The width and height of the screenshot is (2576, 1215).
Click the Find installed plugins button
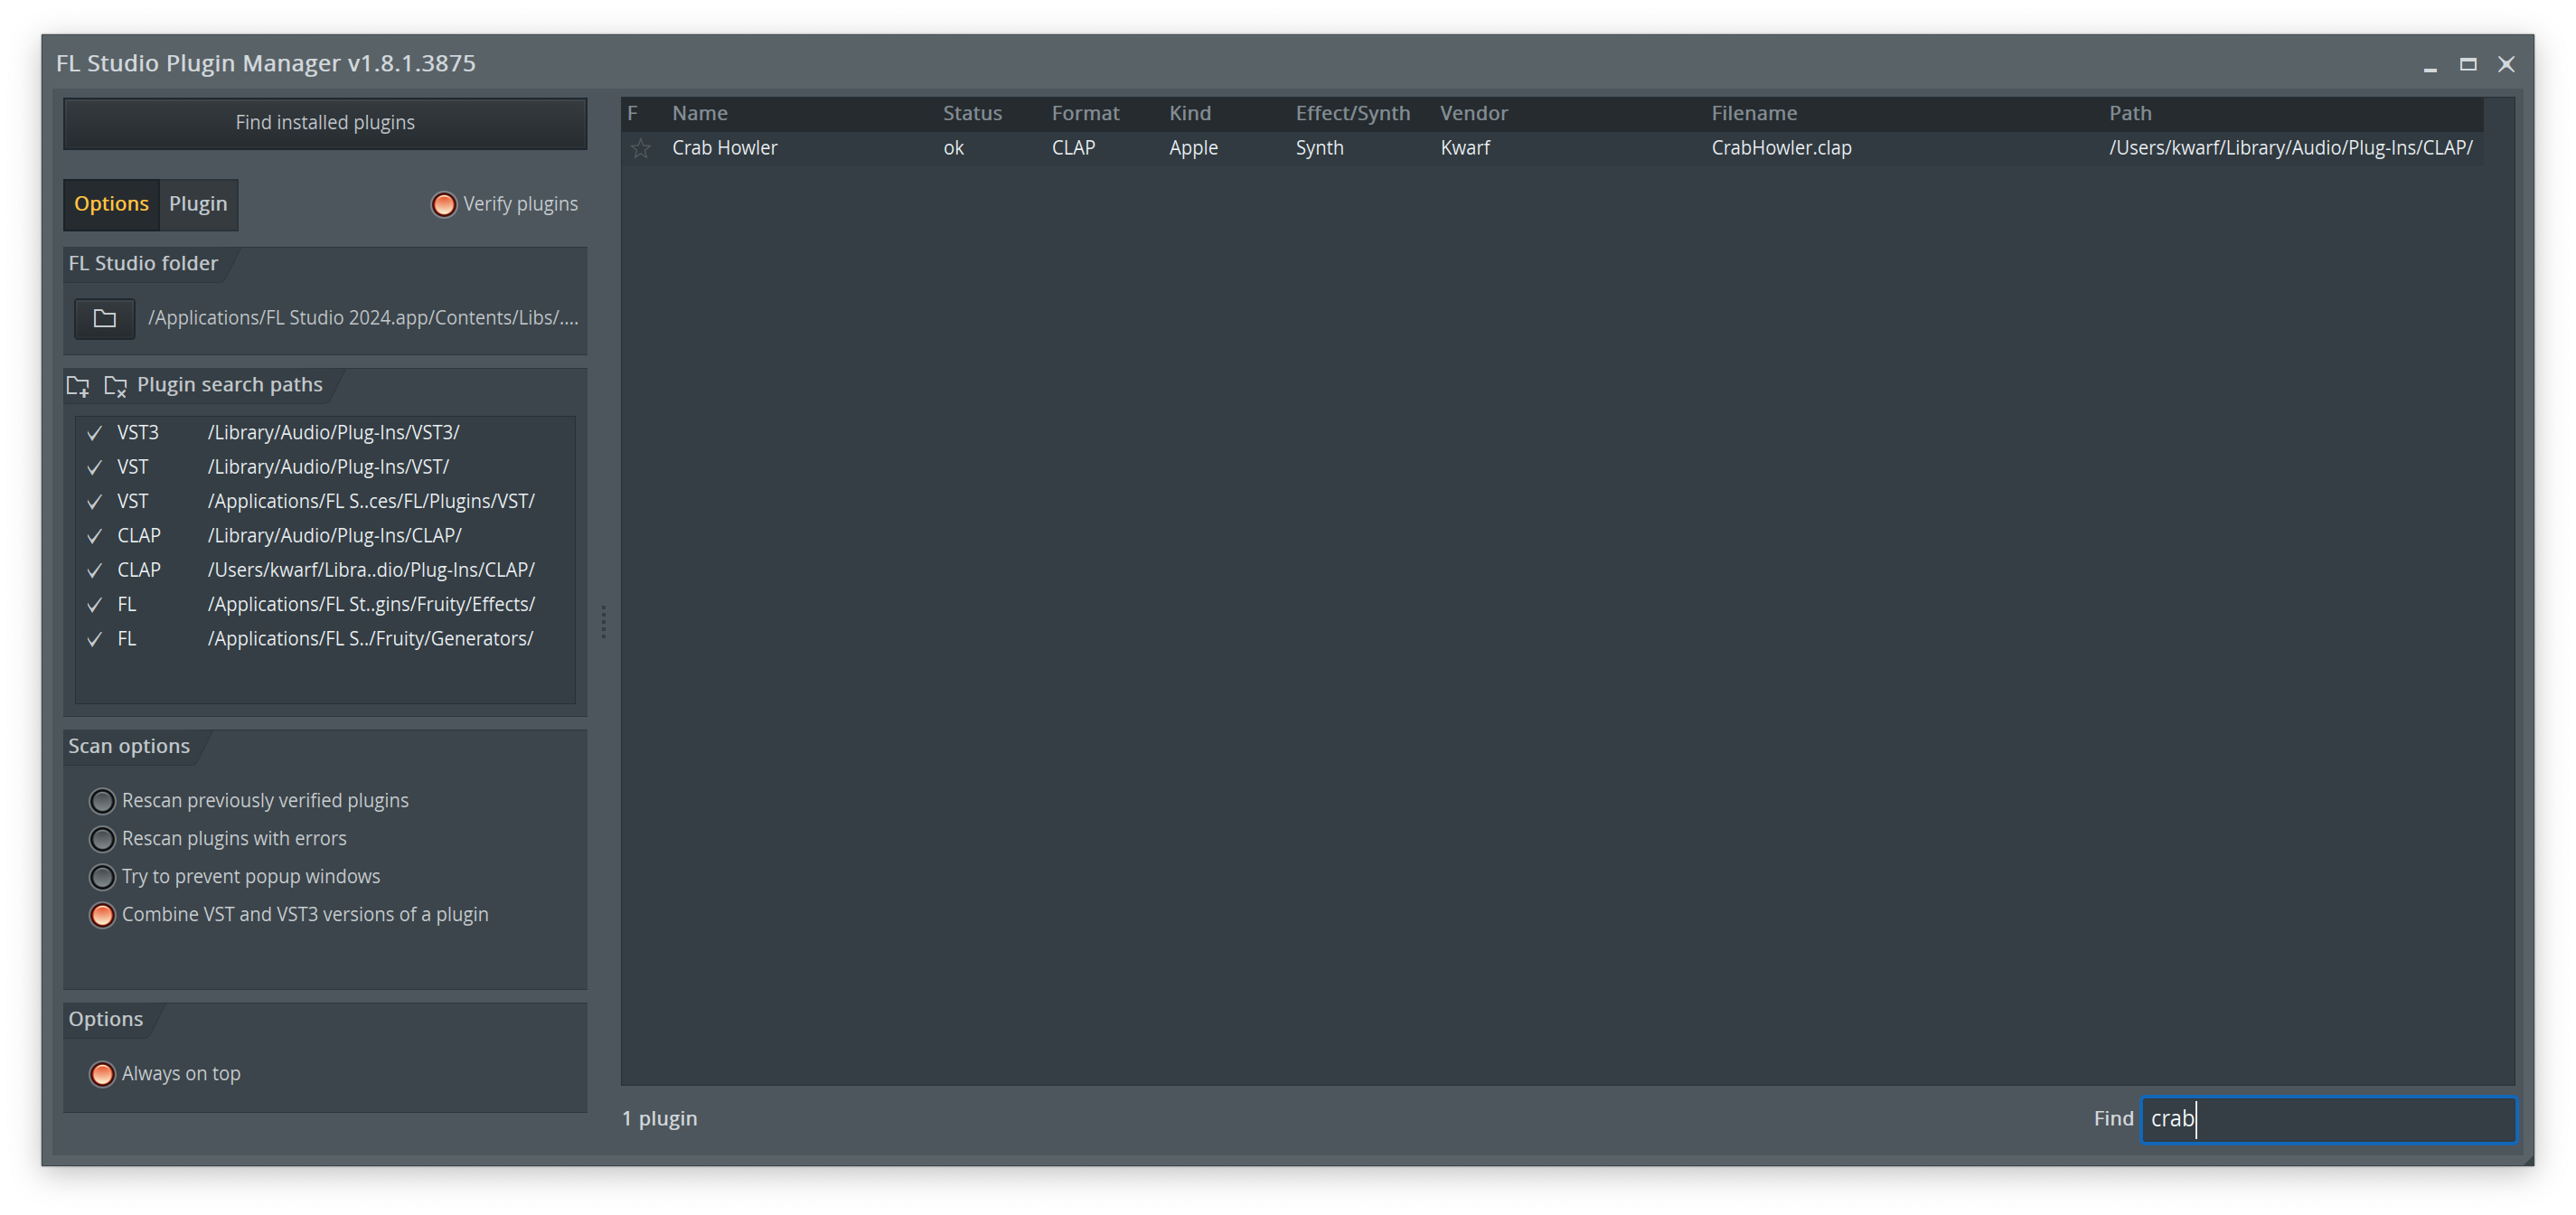(325, 123)
